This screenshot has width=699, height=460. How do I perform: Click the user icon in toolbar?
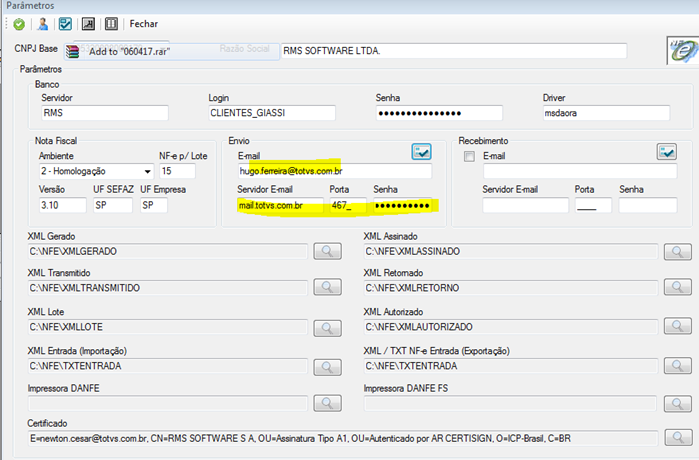point(43,24)
